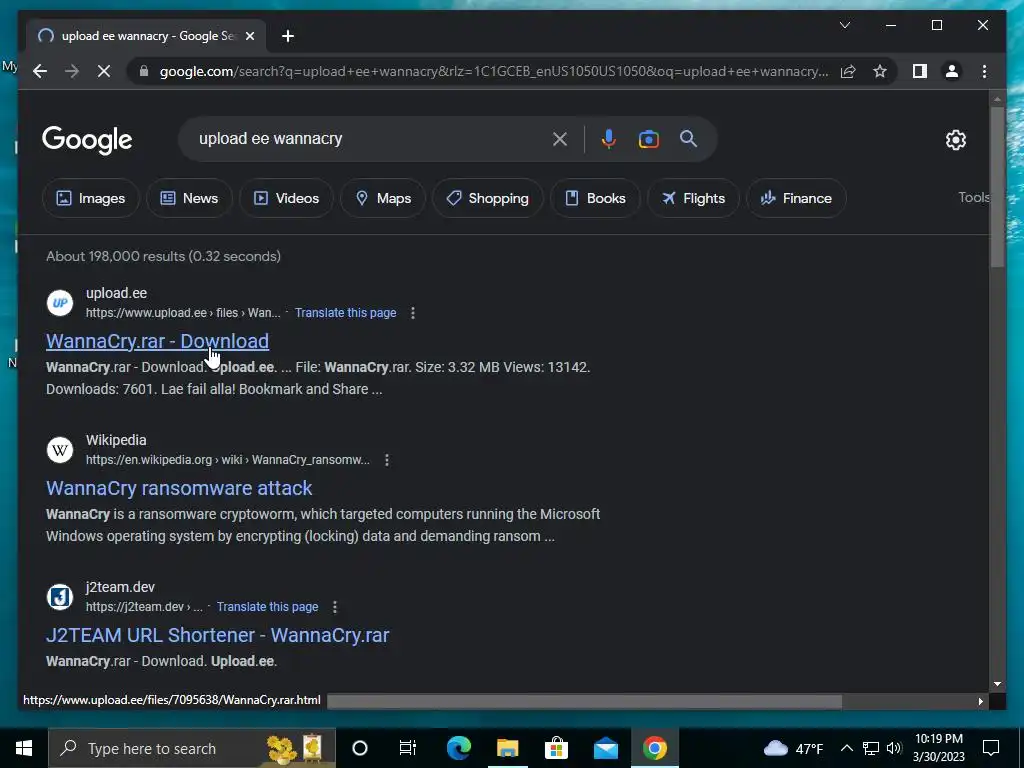The width and height of the screenshot is (1024, 768).
Task: Translate the j2team.dev result page
Action: point(268,607)
